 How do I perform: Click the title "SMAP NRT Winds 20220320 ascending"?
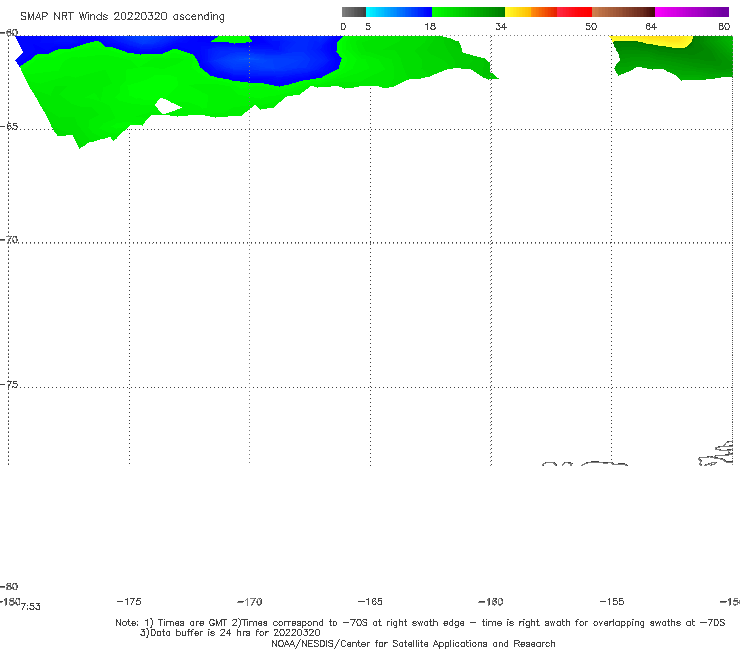click(x=122, y=16)
